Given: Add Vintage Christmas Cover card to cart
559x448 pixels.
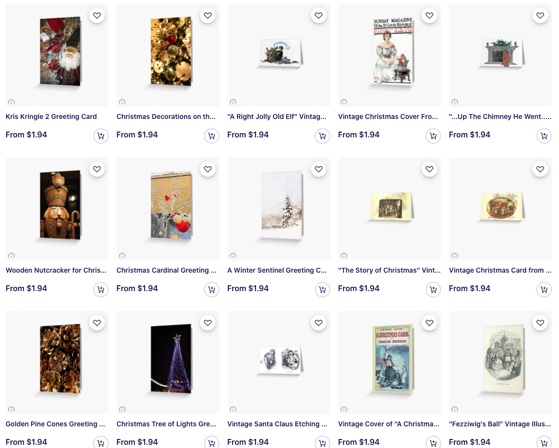Looking at the screenshot, I should [x=433, y=136].
